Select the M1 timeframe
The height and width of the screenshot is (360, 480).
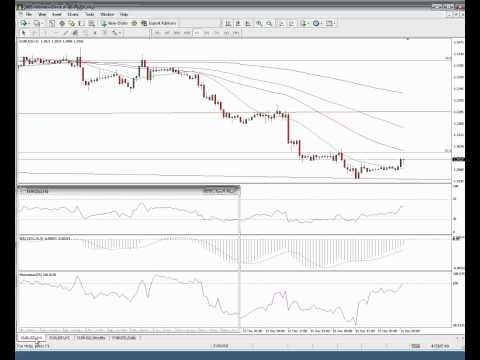157,33
